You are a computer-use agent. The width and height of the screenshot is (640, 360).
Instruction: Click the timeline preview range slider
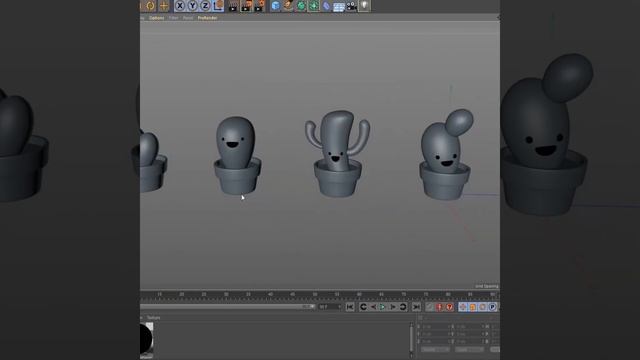(x=227, y=307)
